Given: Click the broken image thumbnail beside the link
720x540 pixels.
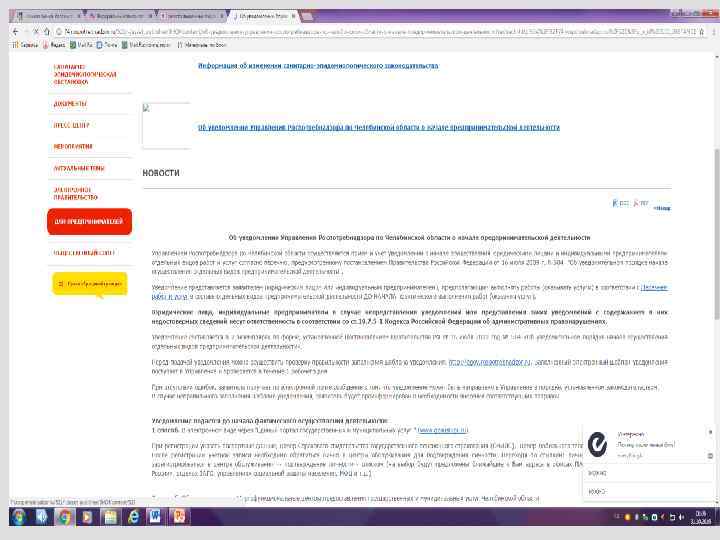Looking at the screenshot, I should tap(166, 126).
